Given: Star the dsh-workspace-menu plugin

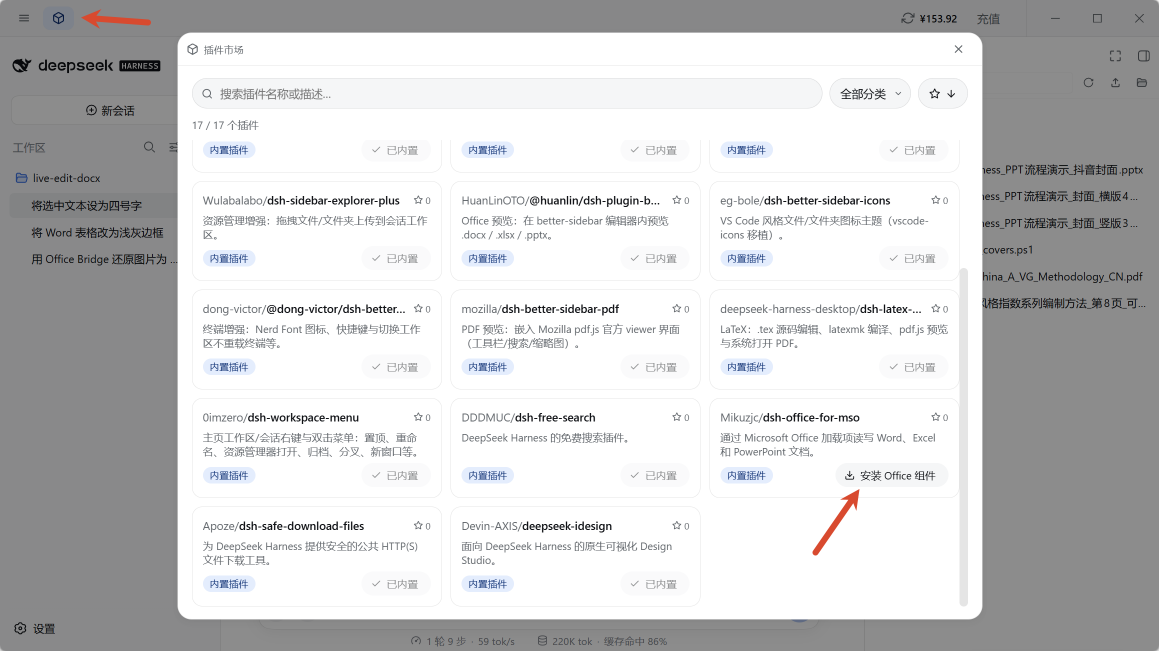Looking at the screenshot, I should 418,417.
